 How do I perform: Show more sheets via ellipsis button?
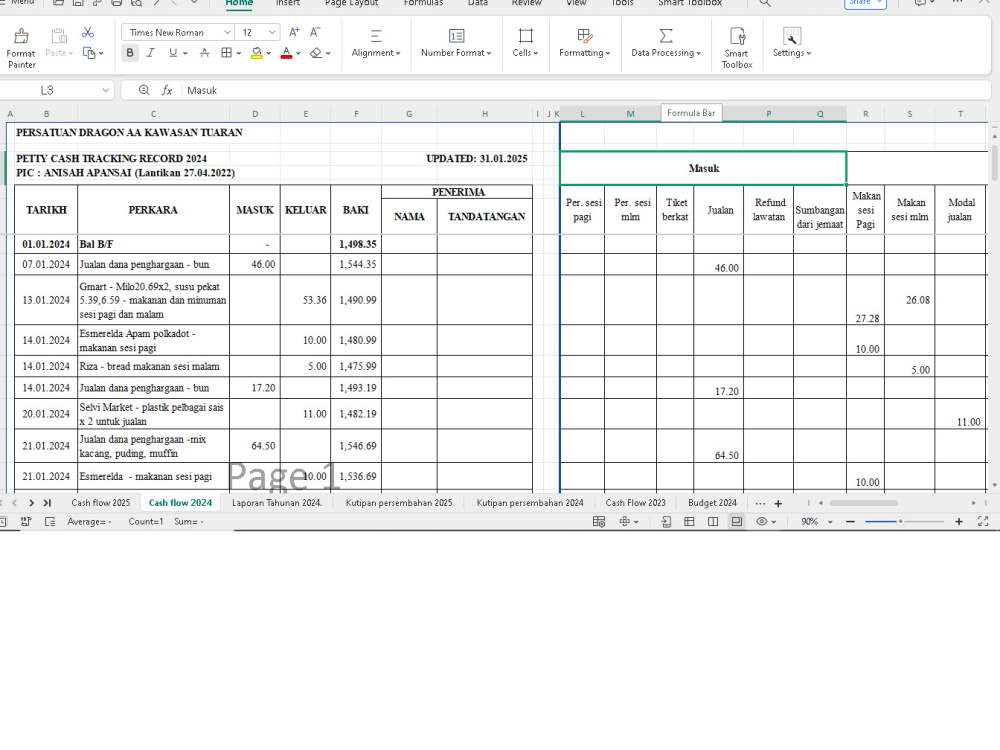760,503
